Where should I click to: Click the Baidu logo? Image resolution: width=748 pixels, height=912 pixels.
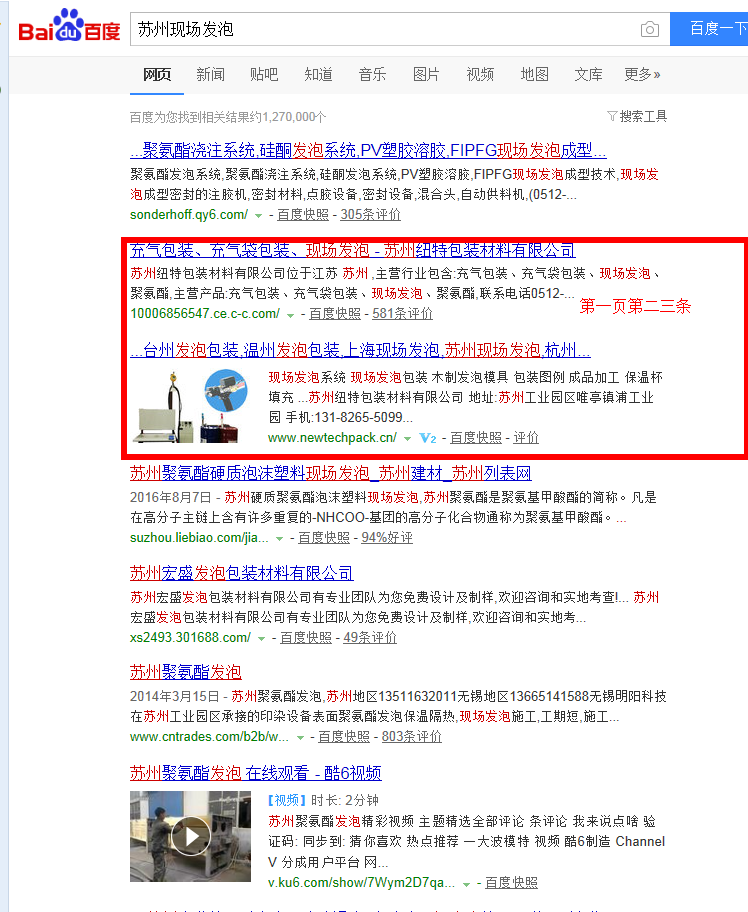[68, 28]
